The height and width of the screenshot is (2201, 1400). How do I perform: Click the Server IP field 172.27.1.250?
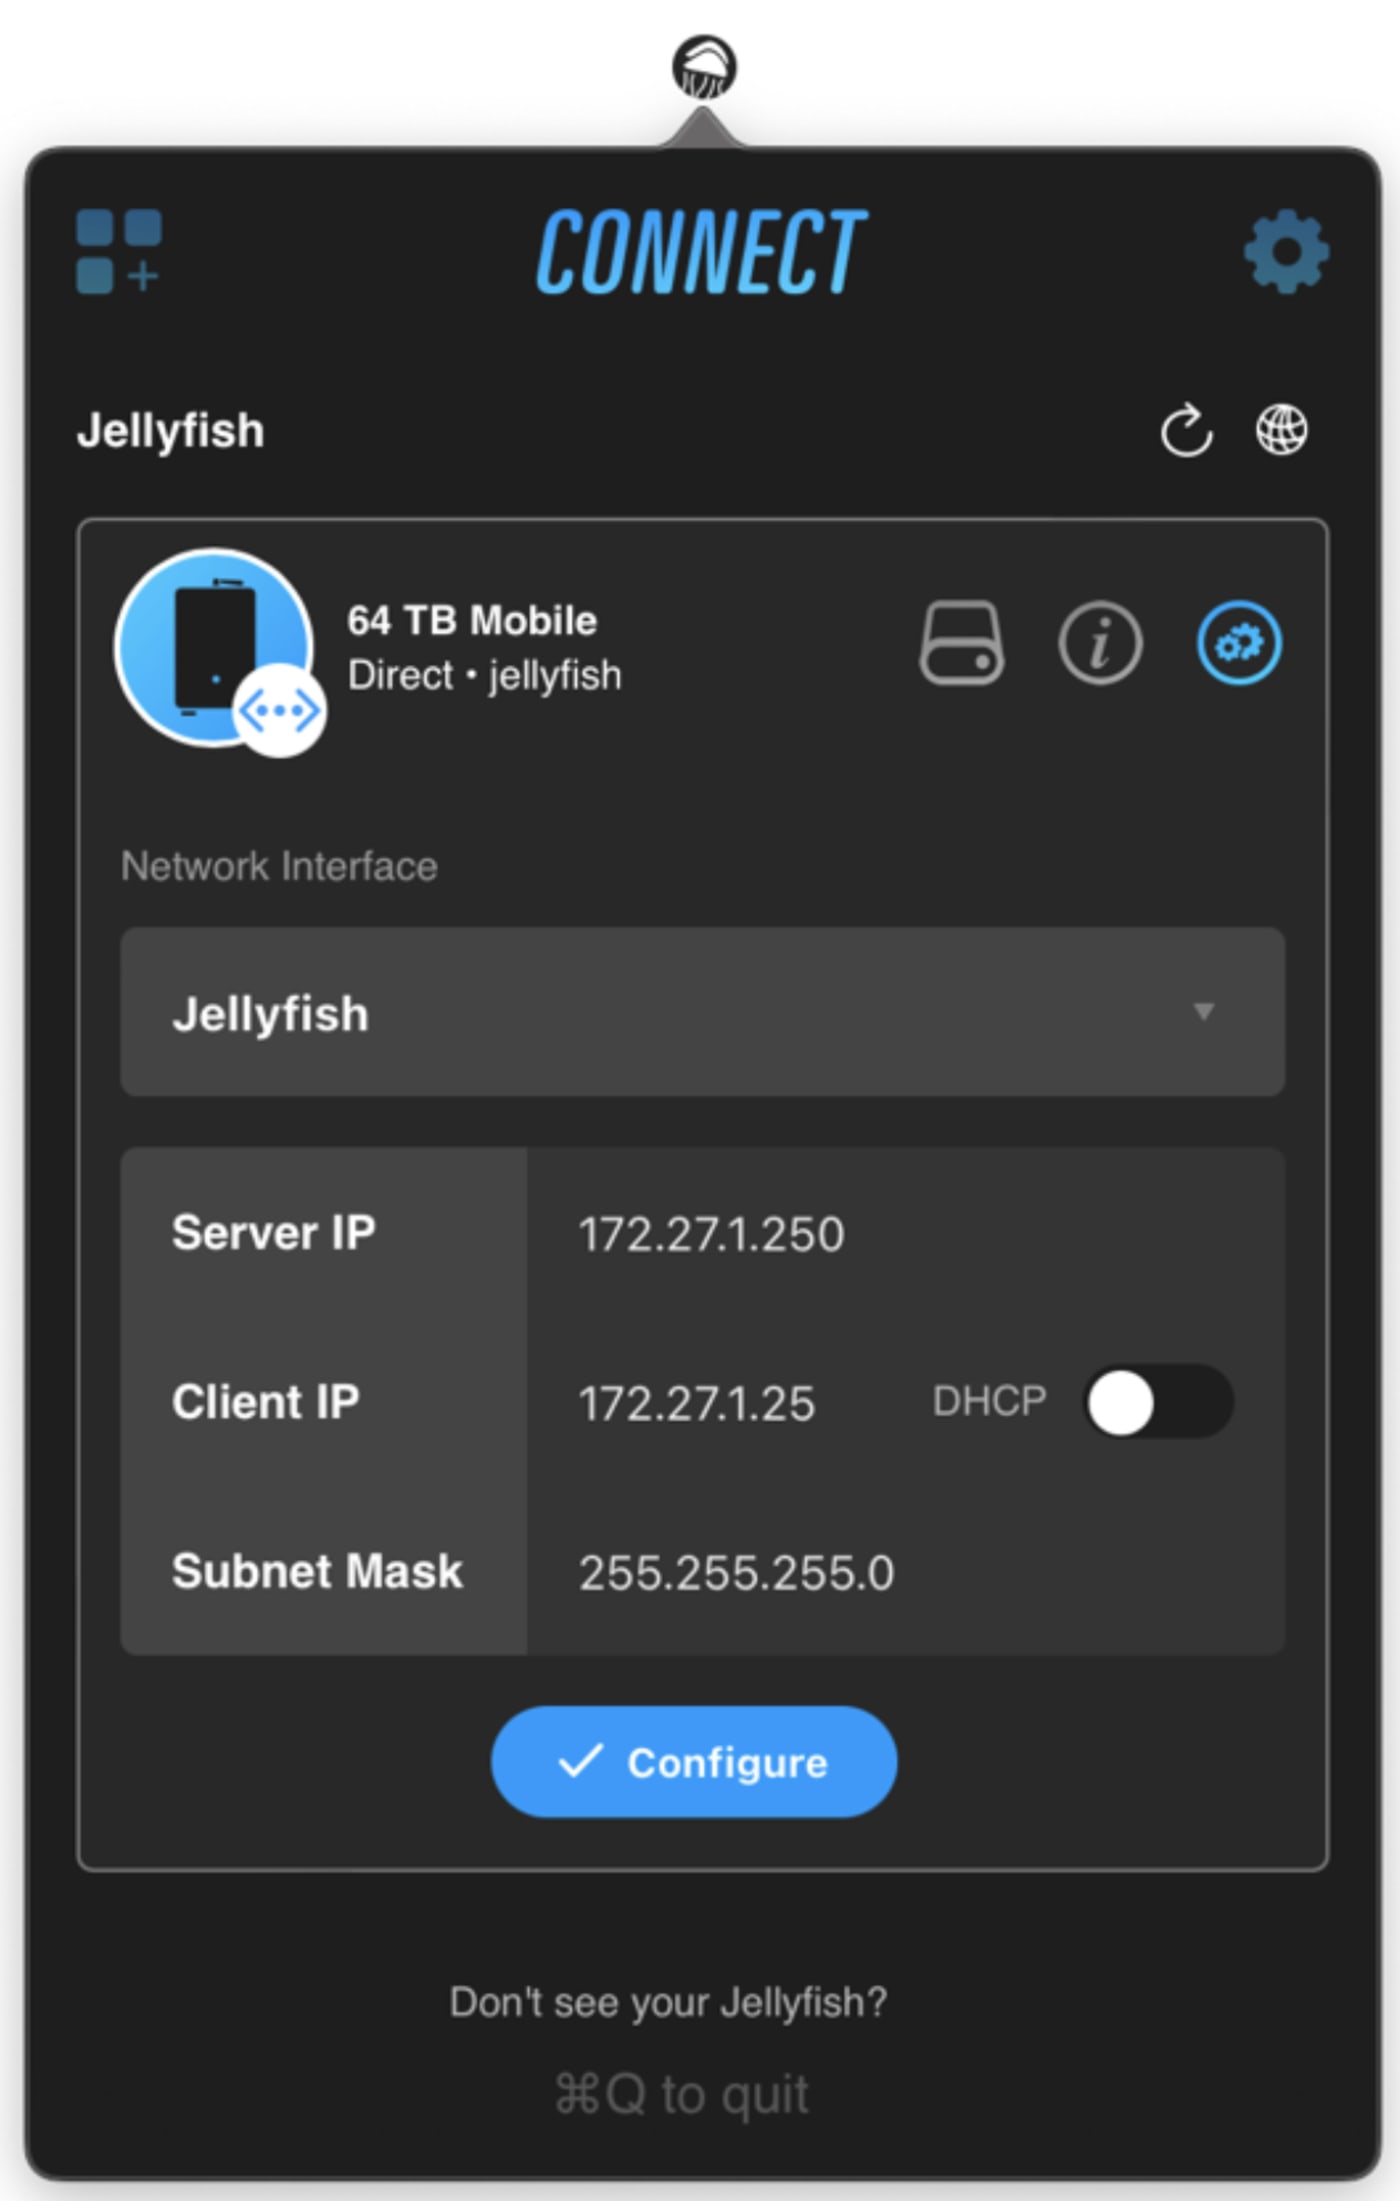905,1233
